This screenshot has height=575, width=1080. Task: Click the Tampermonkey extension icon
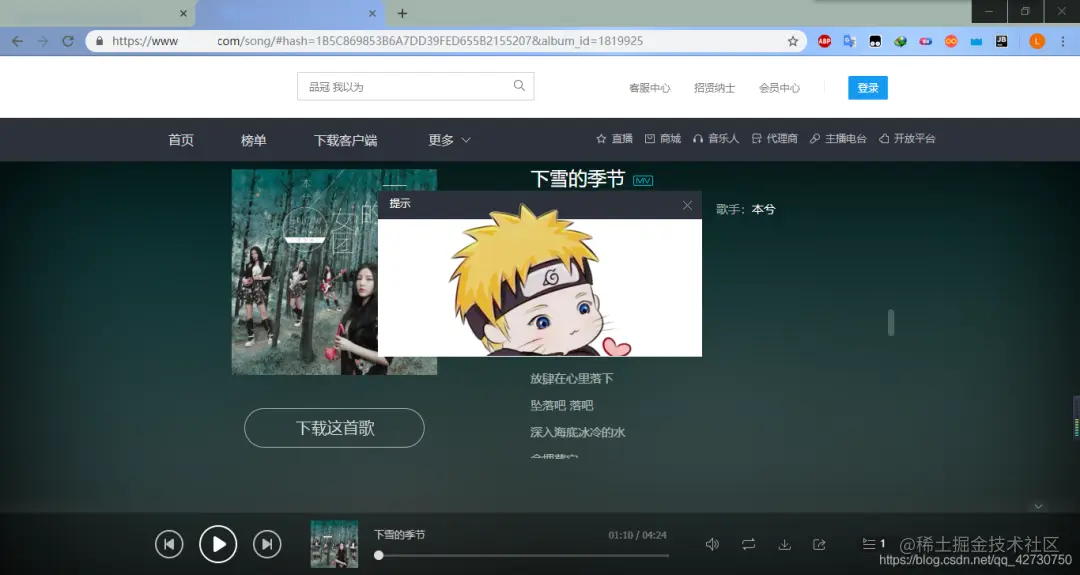pos(875,41)
